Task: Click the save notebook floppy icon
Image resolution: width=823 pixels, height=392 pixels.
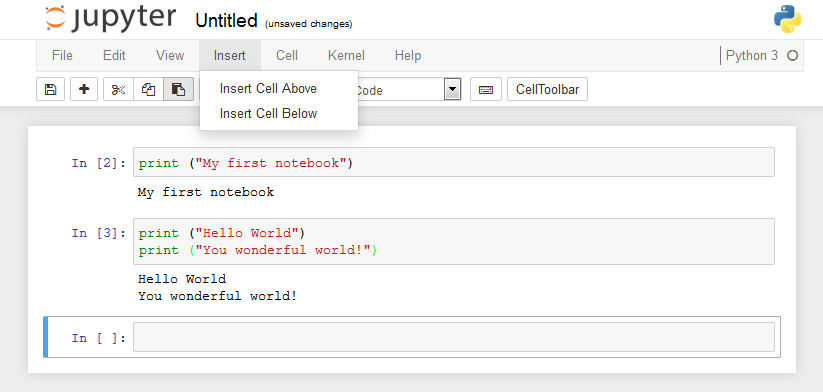Action: 50,90
